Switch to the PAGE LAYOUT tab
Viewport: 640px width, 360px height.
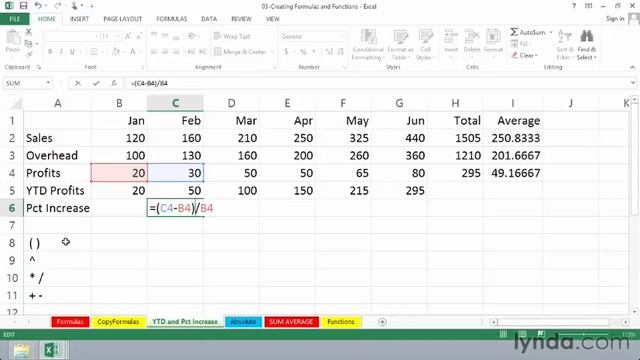[x=122, y=19]
